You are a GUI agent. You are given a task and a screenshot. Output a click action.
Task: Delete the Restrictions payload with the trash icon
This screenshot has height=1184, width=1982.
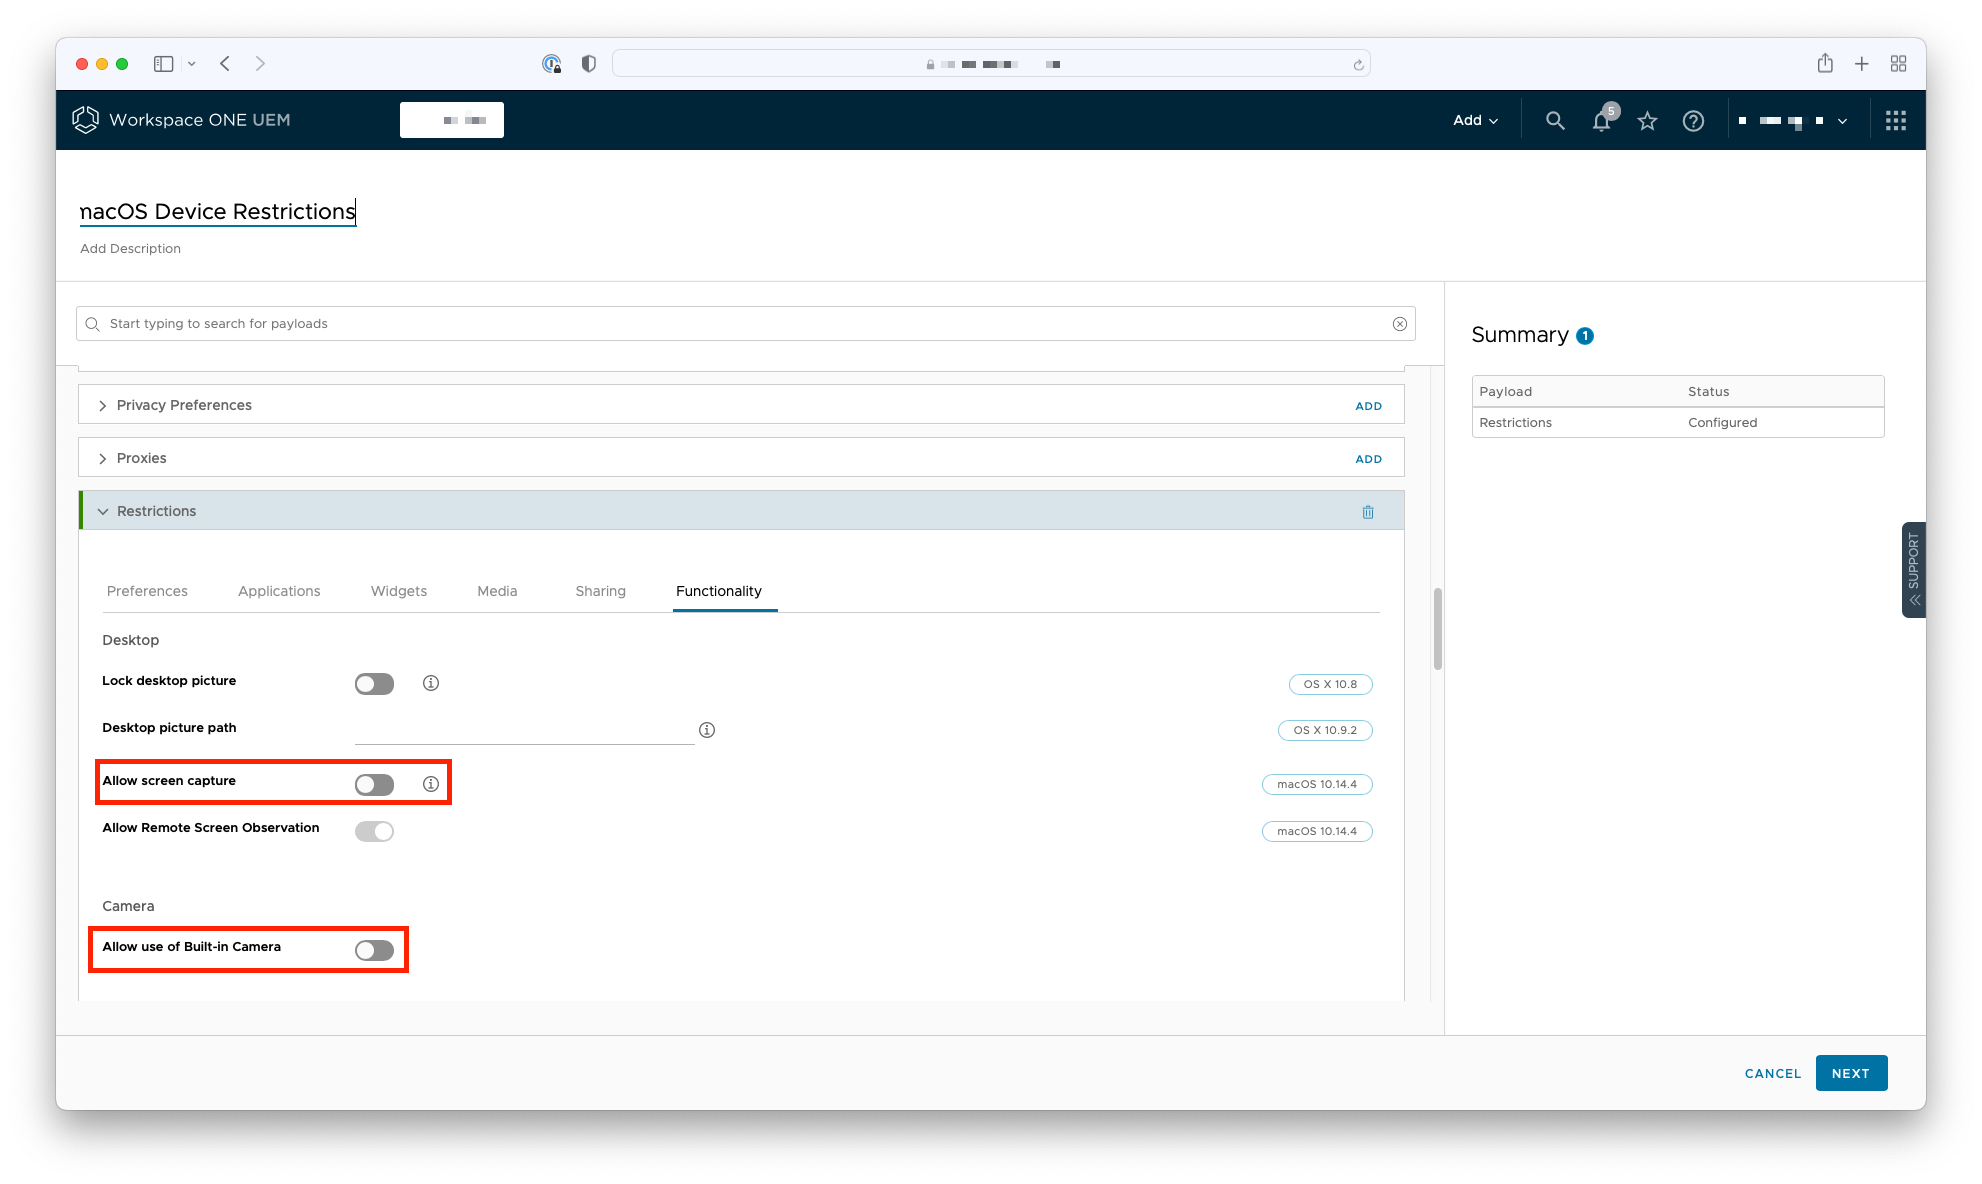[x=1368, y=511]
